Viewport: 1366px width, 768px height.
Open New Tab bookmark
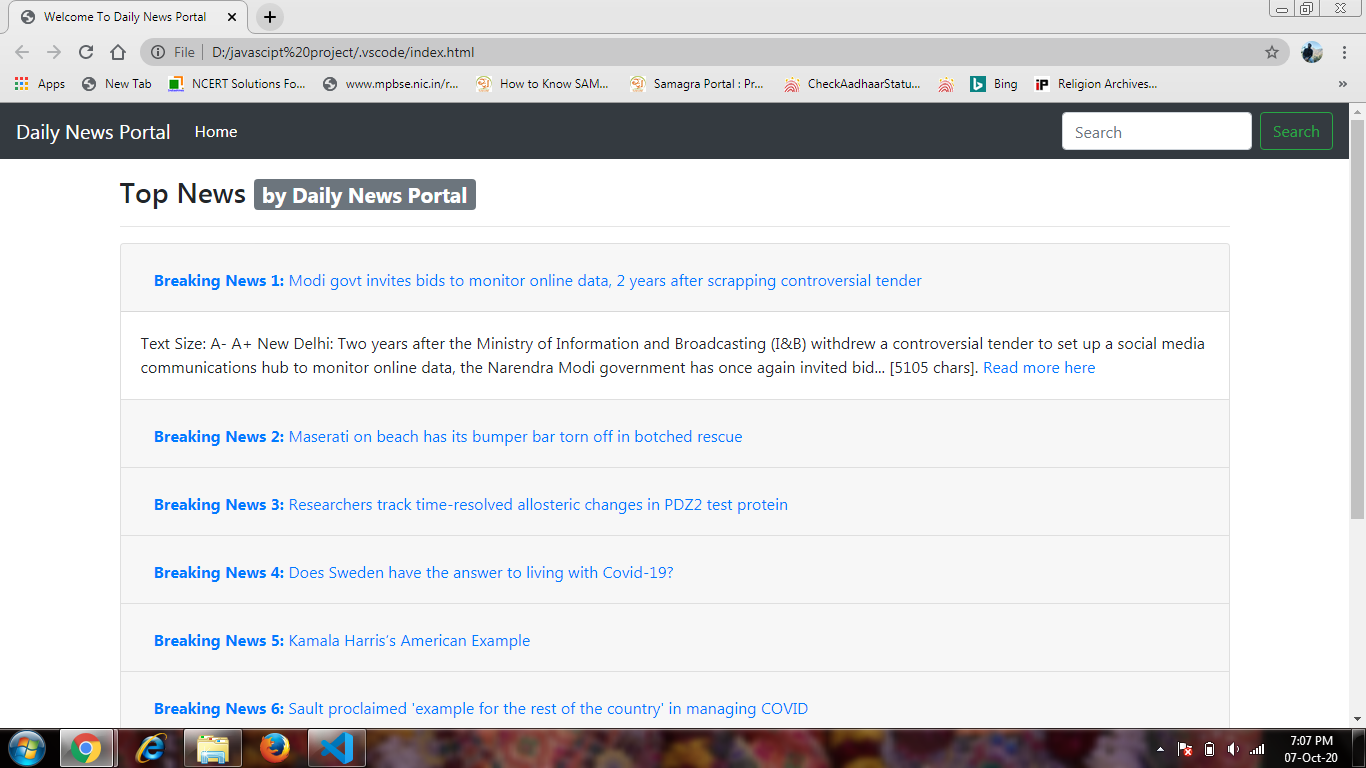click(x=116, y=84)
